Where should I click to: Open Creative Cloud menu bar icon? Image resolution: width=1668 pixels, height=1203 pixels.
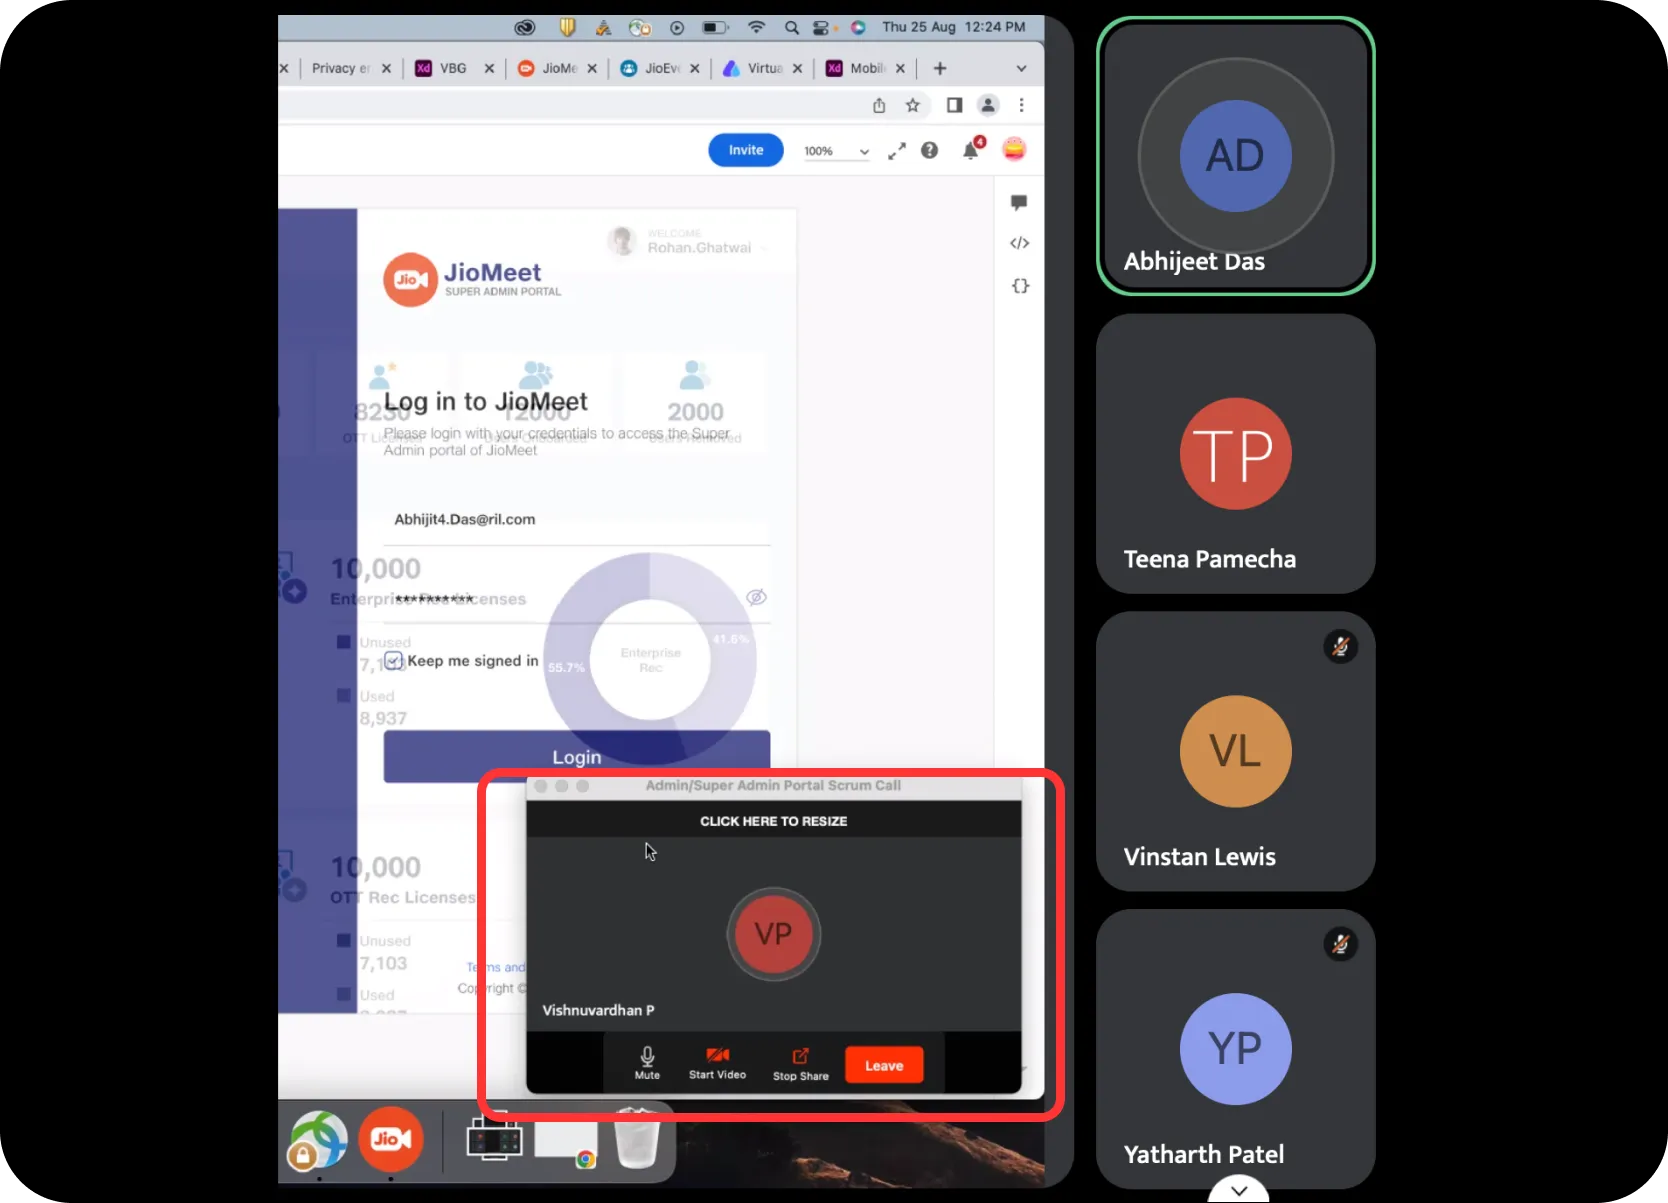pos(525,28)
